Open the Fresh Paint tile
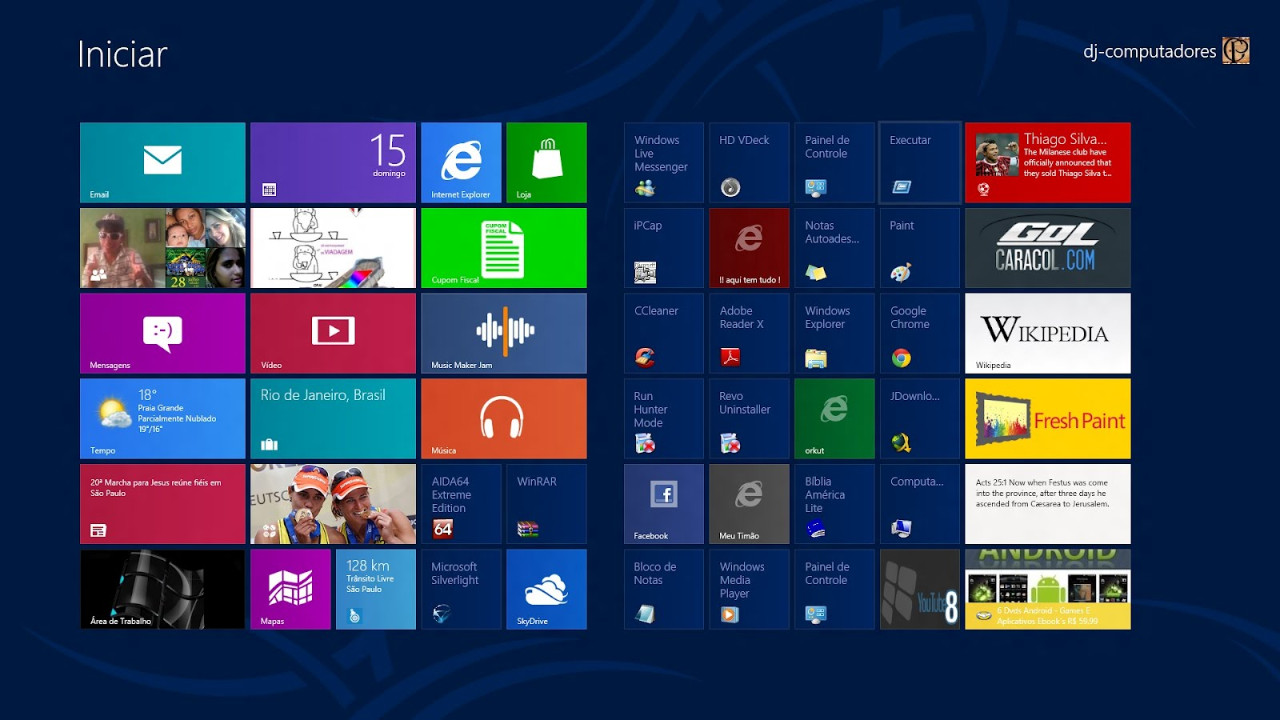 click(x=1047, y=418)
